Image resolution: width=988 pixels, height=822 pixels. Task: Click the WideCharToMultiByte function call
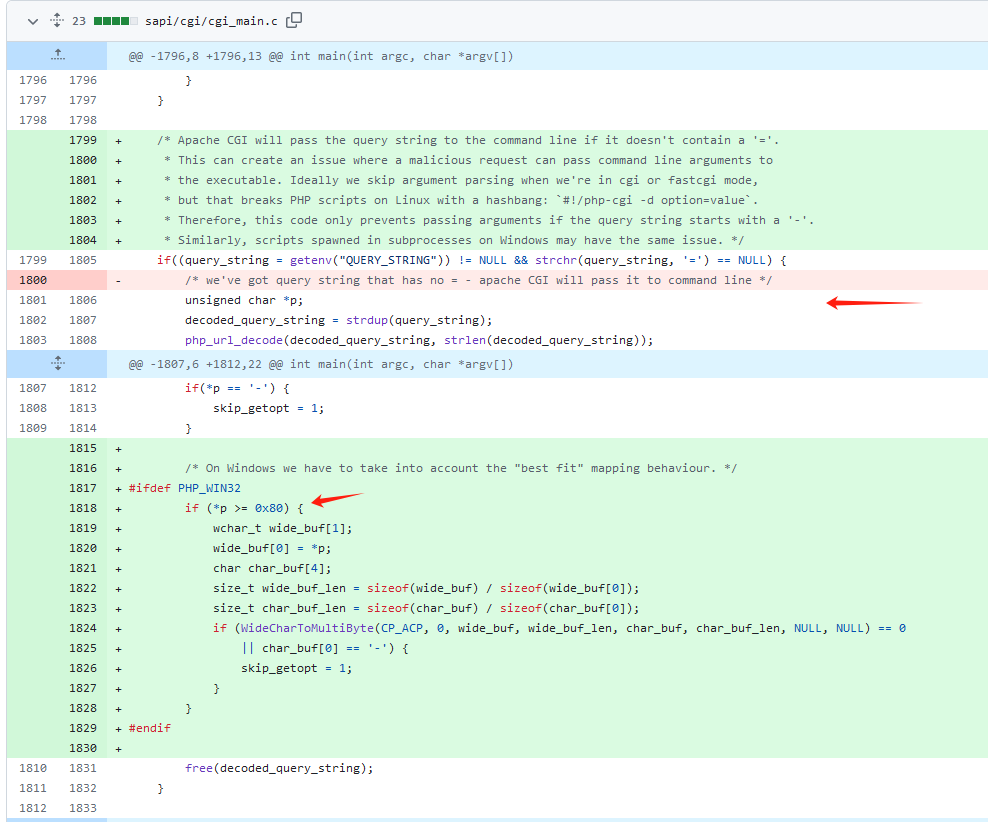click(x=307, y=628)
